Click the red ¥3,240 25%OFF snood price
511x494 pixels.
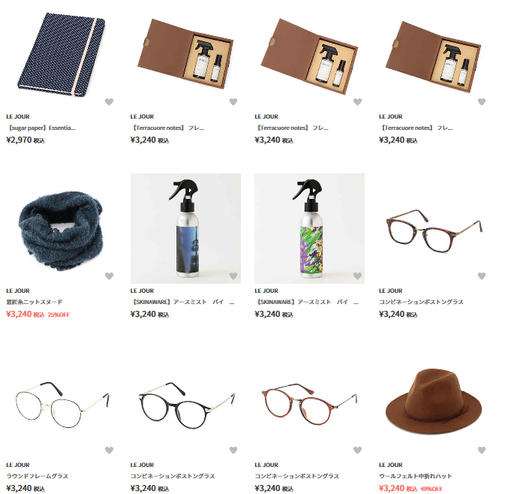point(38,314)
